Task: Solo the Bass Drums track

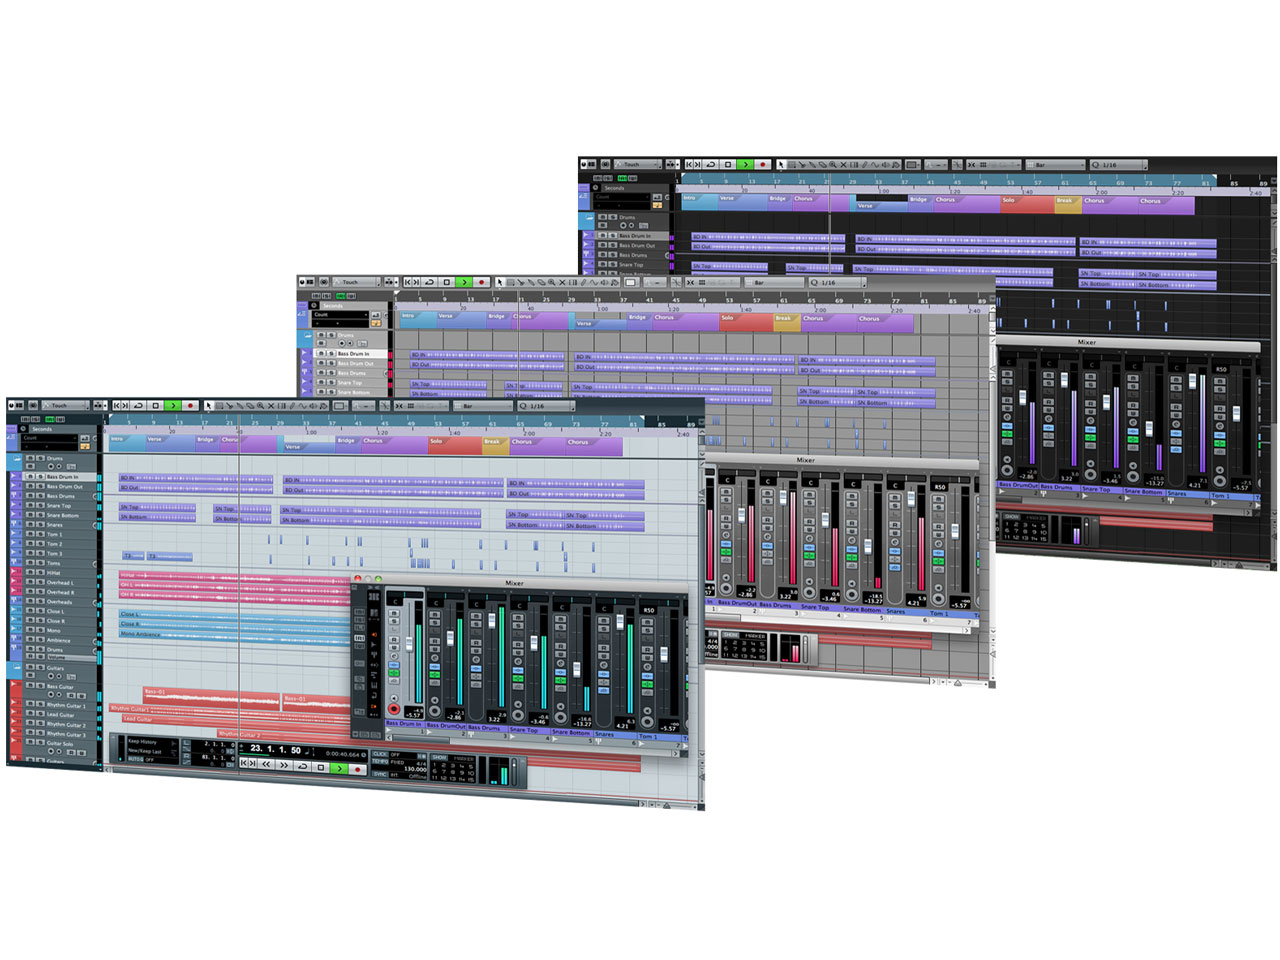Action: click(41, 496)
